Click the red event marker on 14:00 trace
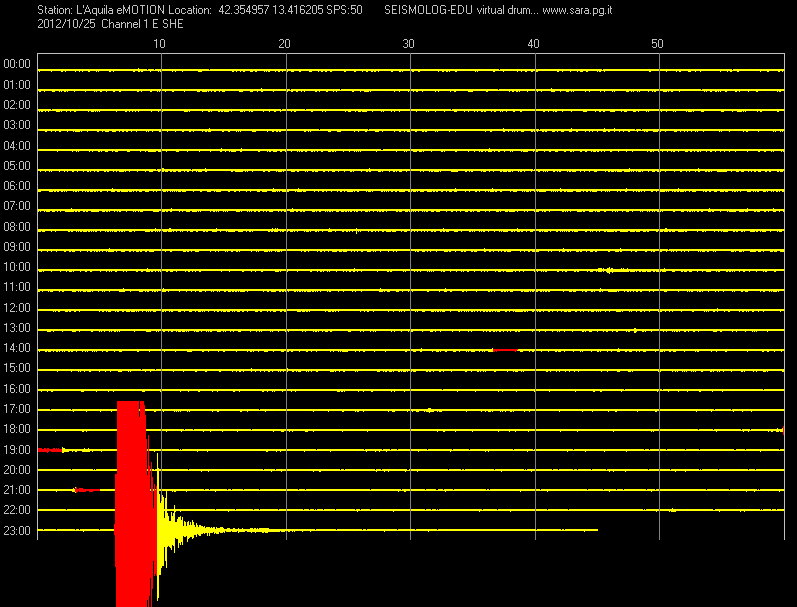 [505, 350]
